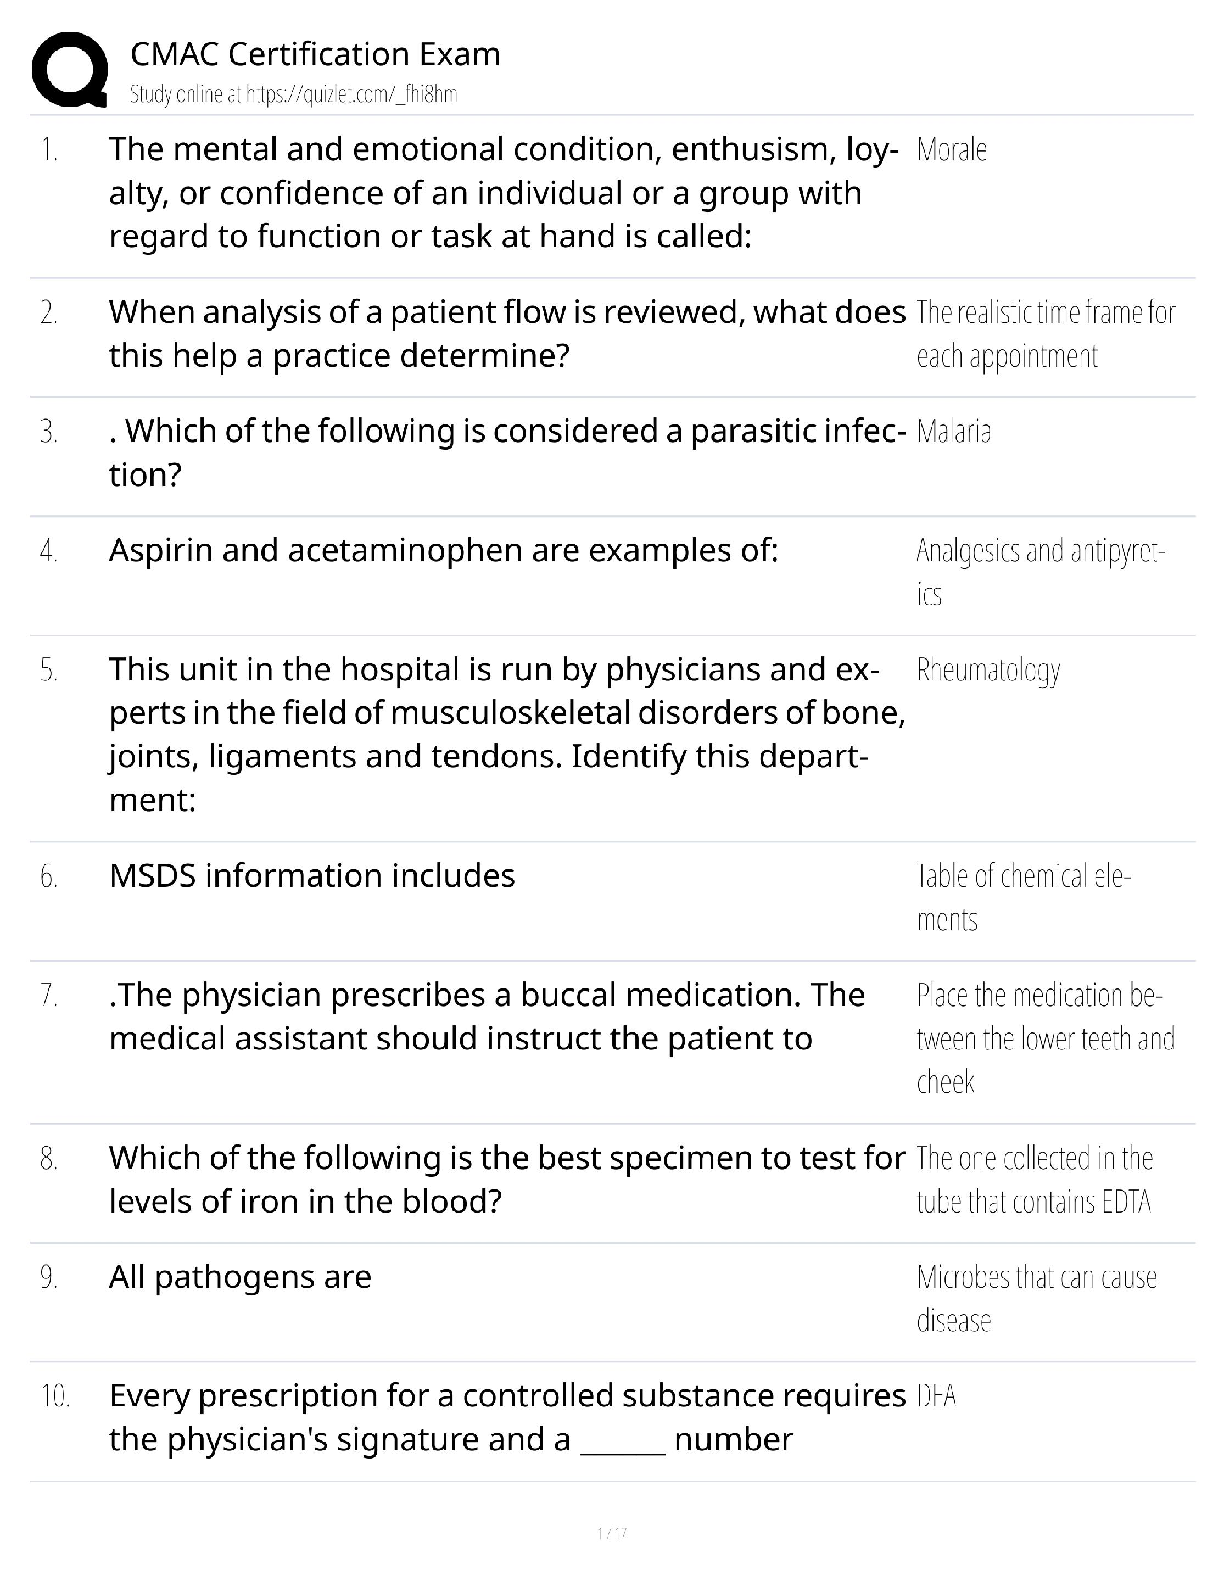Click the iron levels specimen question
Screen dimensions: 1224x1584
pyautogui.click(x=506, y=1179)
